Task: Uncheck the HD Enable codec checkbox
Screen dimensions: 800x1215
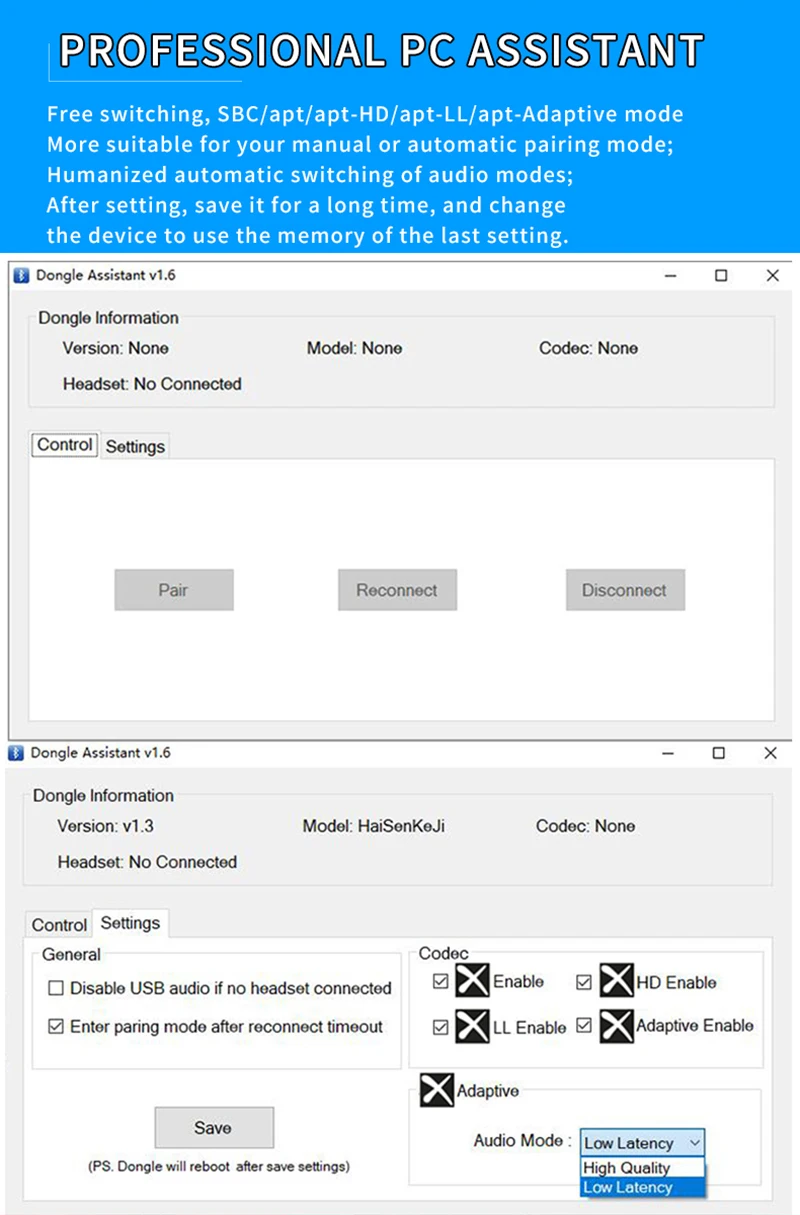Action: (x=584, y=982)
